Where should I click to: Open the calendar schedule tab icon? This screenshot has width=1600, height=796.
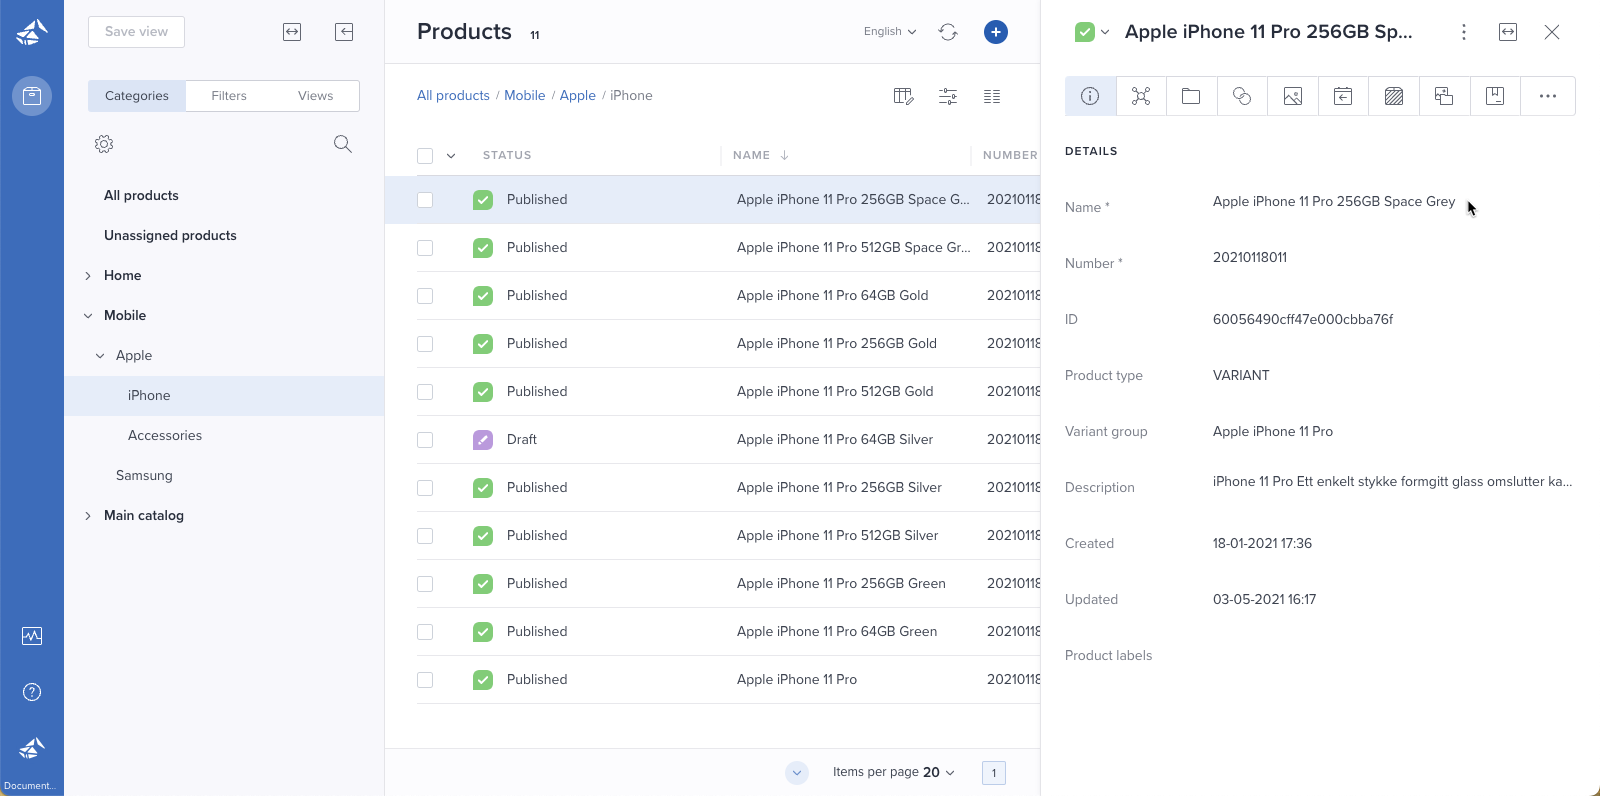(1343, 96)
